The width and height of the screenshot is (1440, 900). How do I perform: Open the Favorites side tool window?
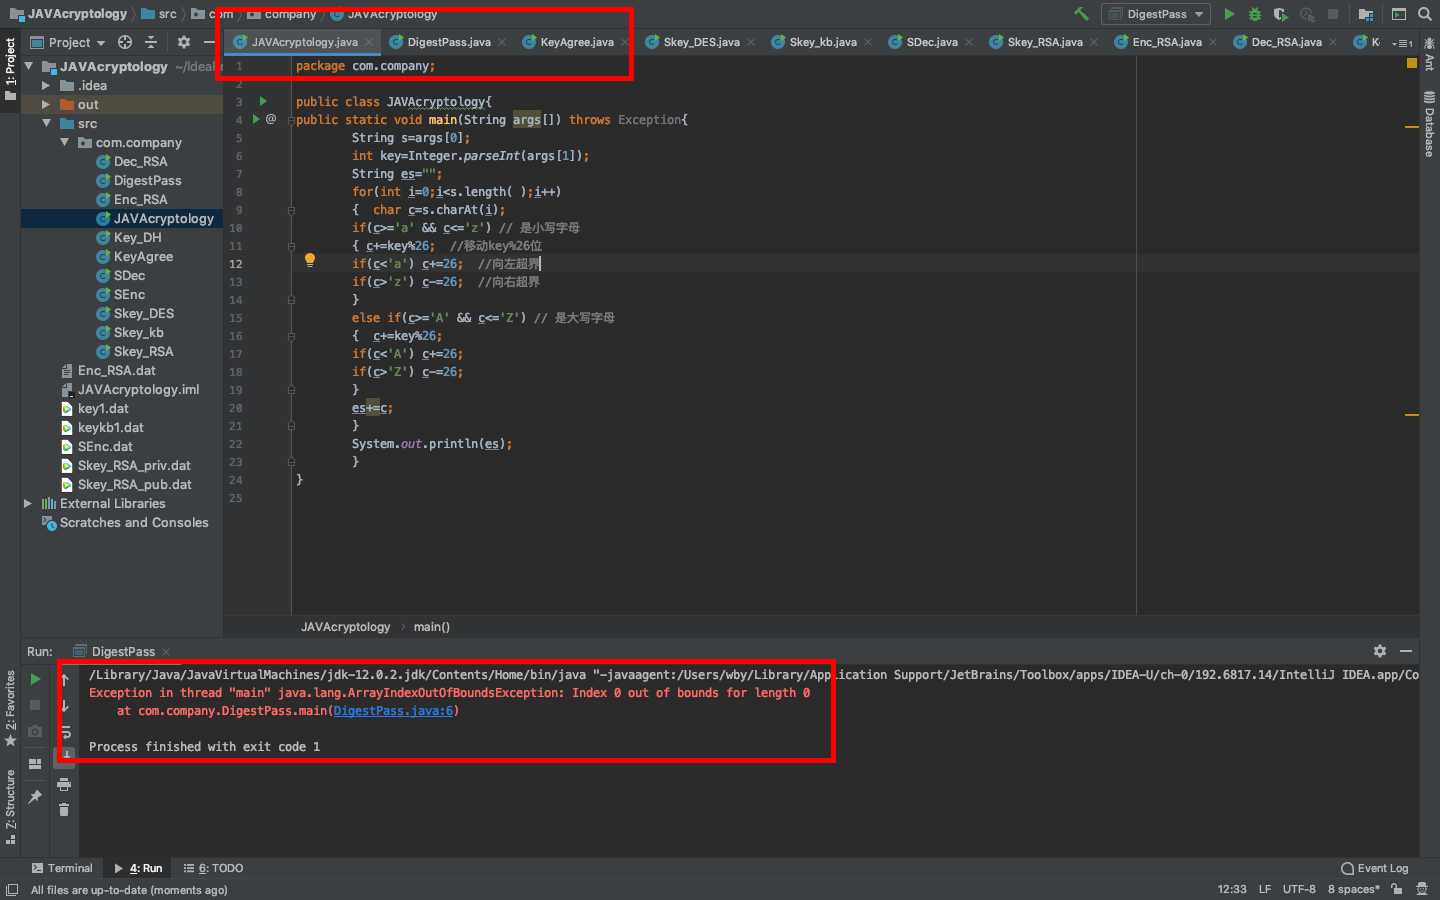click(x=11, y=708)
